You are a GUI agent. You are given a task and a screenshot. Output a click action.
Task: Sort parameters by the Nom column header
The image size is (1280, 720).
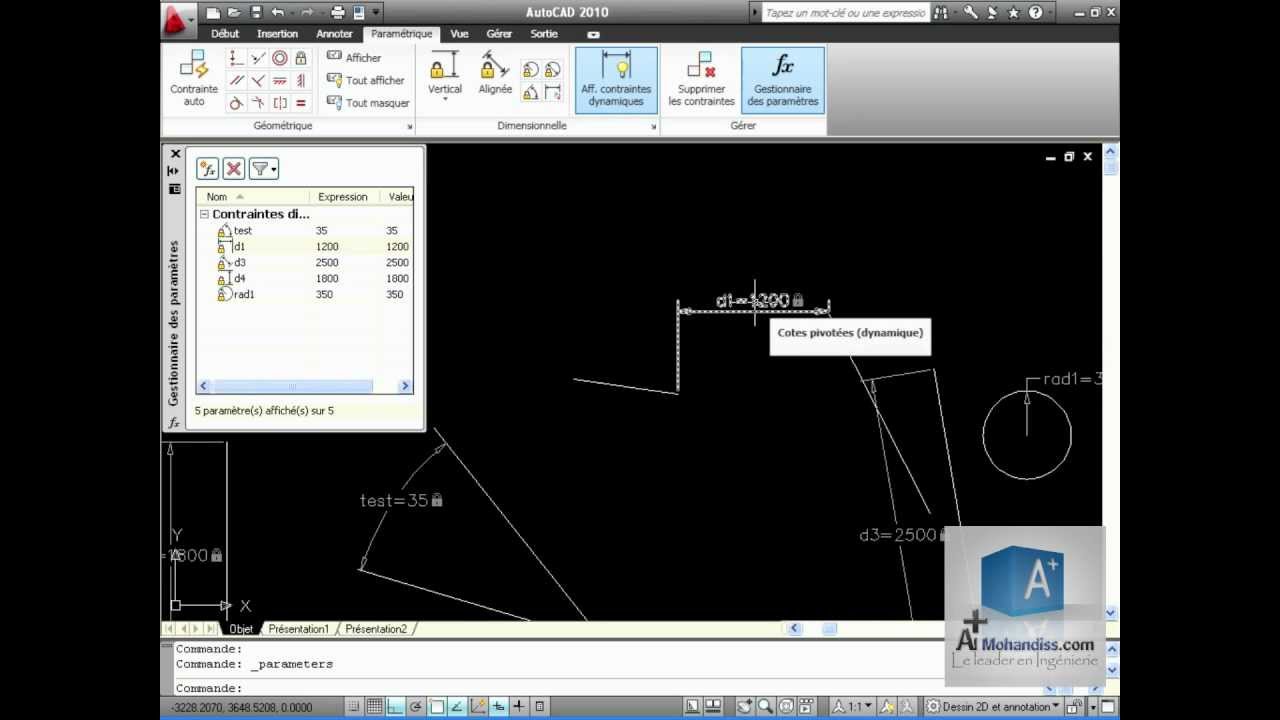coord(252,197)
